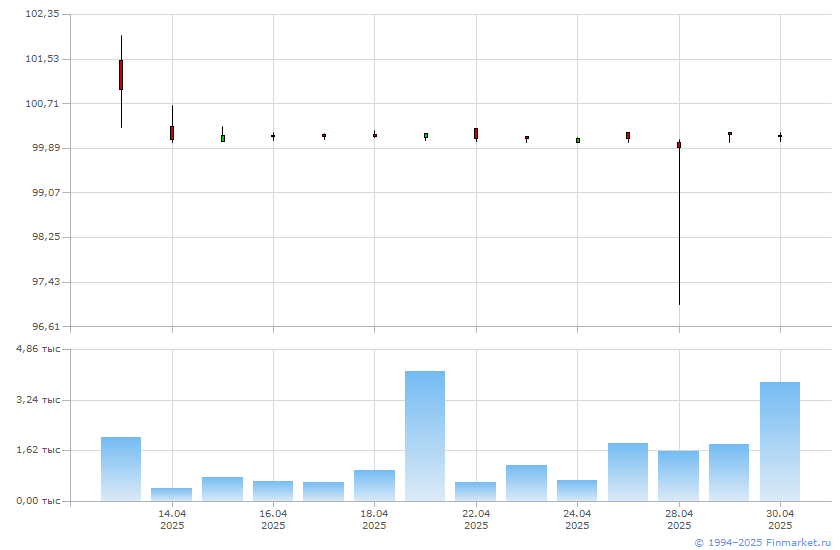Select the 22.04 2025 date label
Image resolution: width=840 pixels, height=550 pixels.
point(476,519)
